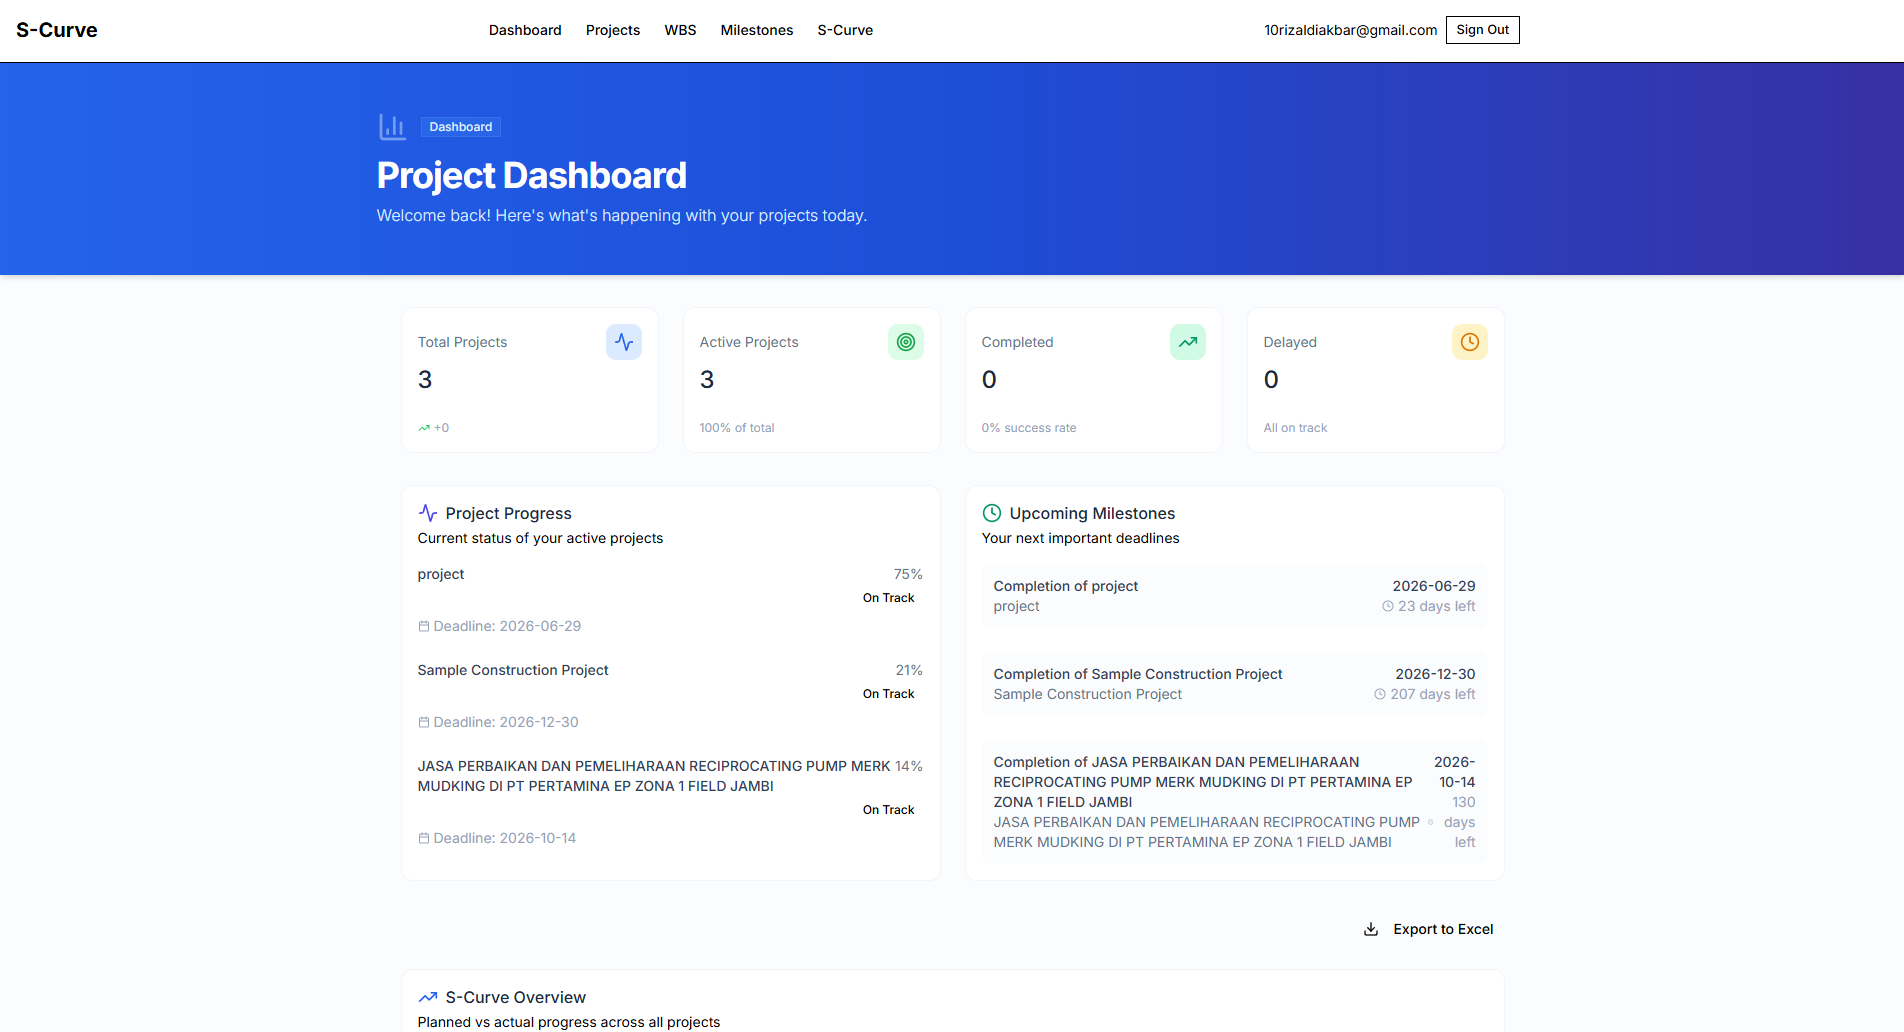The image size is (1904, 1032).
Task: Click the Upcoming Milestones clock icon
Action: click(992, 513)
